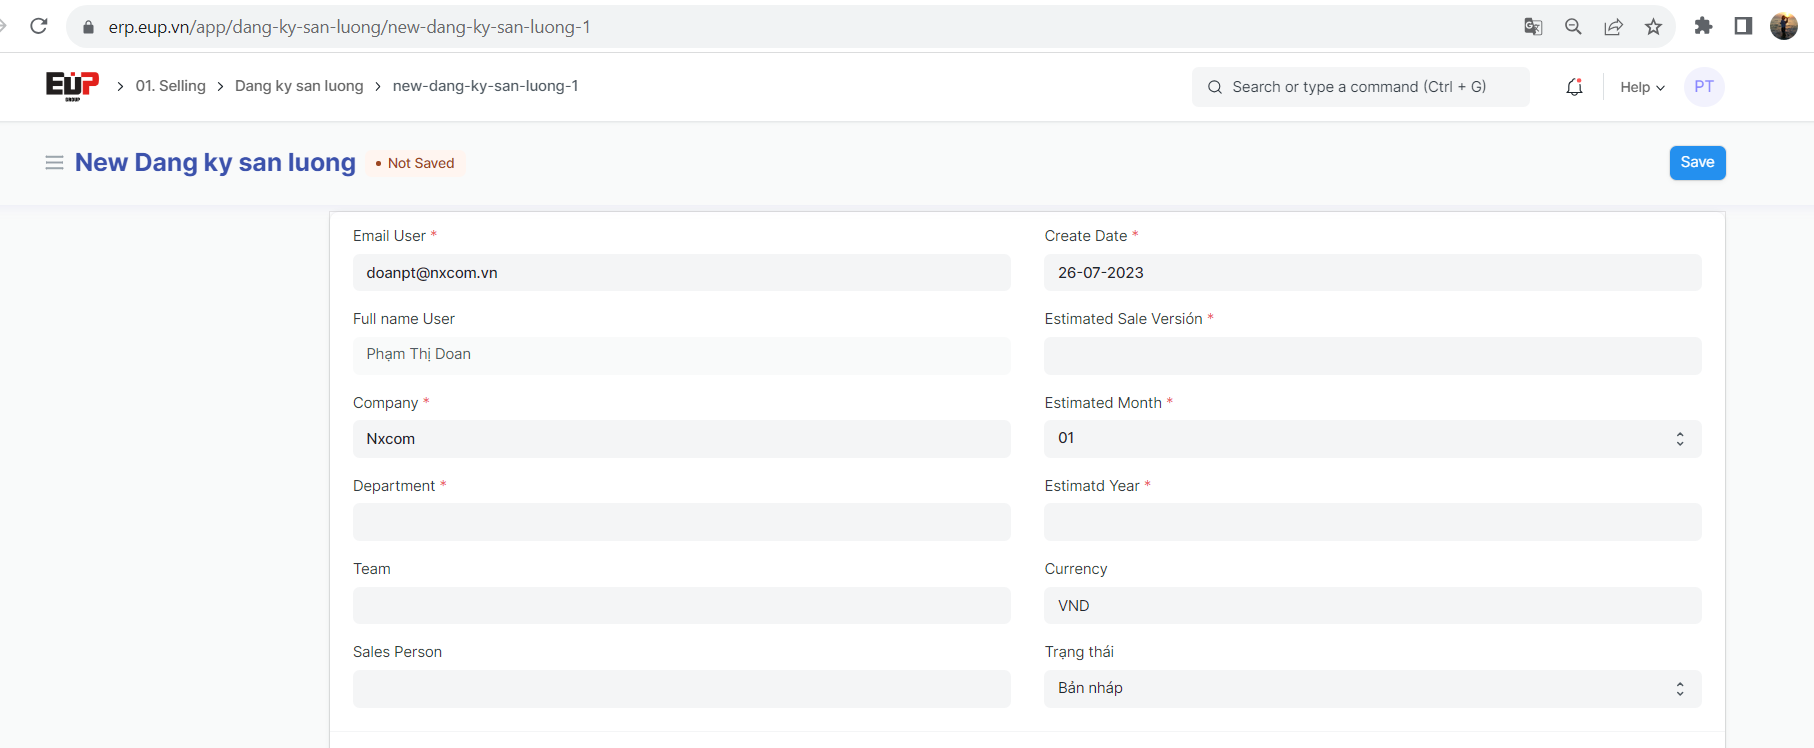The image size is (1814, 748).
Task: Focus the search or command bar
Action: (x=1360, y=87)
